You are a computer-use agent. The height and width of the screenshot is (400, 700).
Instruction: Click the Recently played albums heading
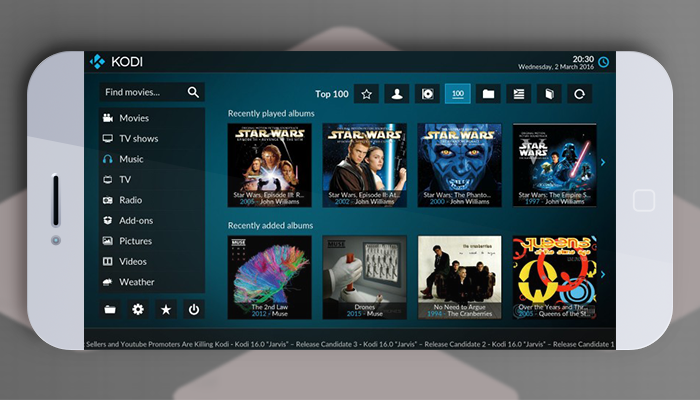point(271,113)
